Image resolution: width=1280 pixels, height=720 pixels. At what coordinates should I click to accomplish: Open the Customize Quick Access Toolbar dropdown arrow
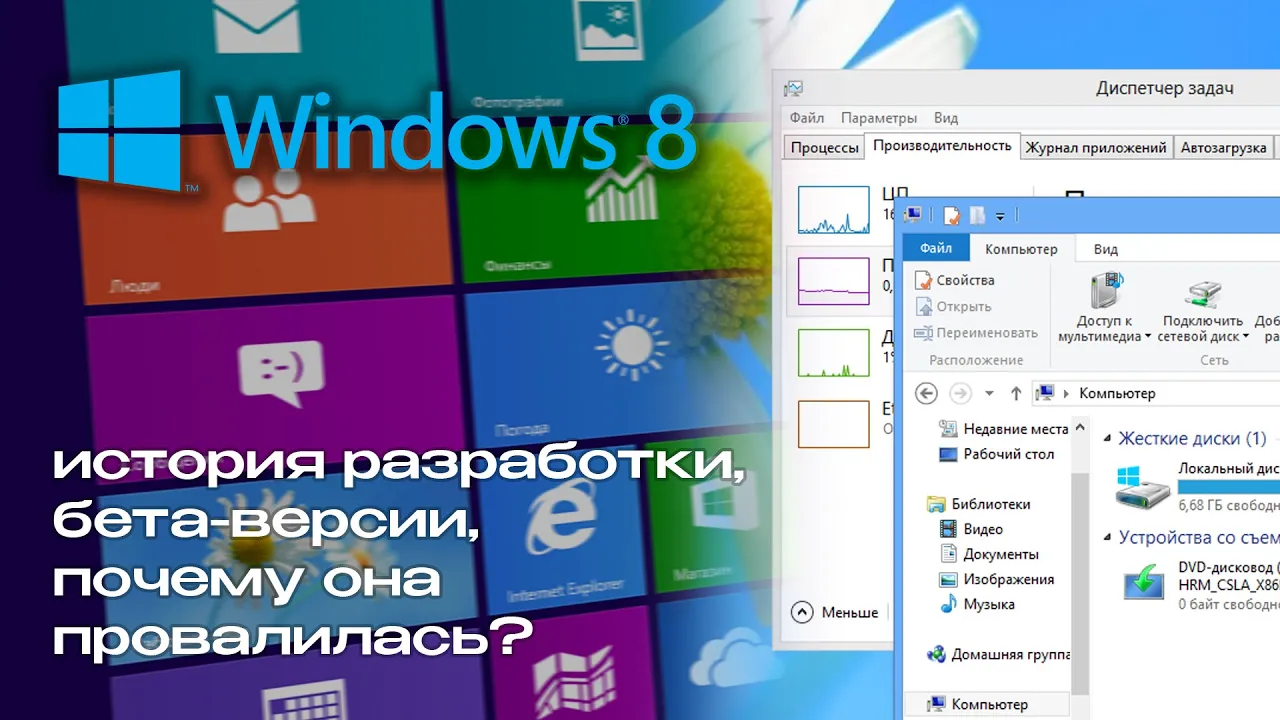pos(1000,216)
